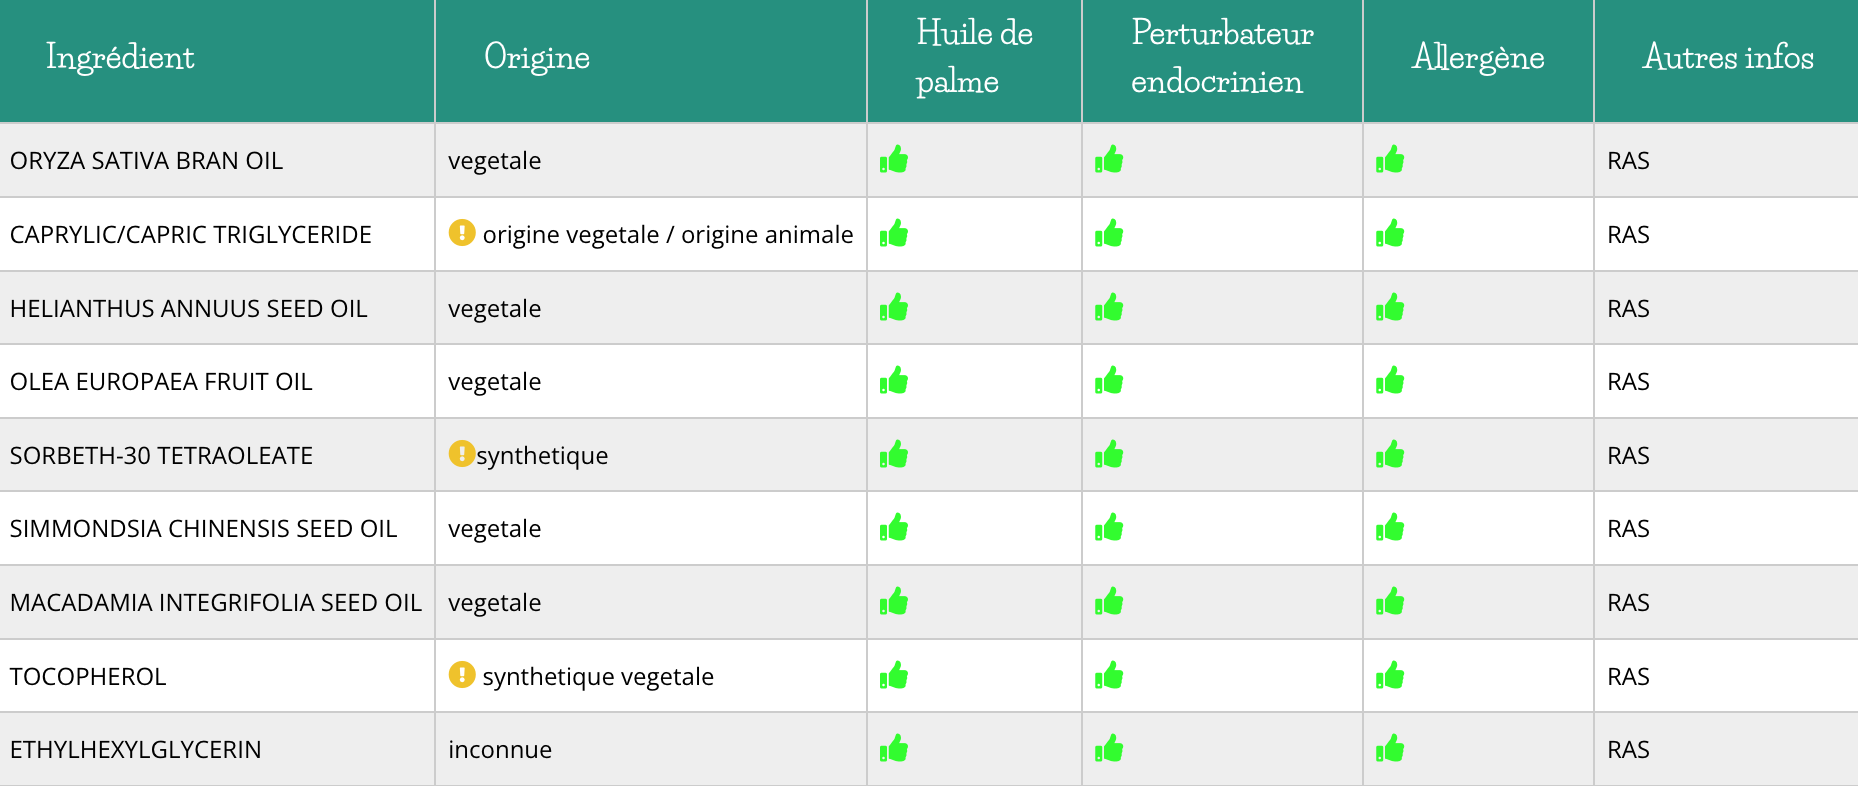Click endocrine disruptor thumbs-up for Simmondsia Chinensis Seed Oil
Screen dimensions: 1858x786
click(1109, 527)
